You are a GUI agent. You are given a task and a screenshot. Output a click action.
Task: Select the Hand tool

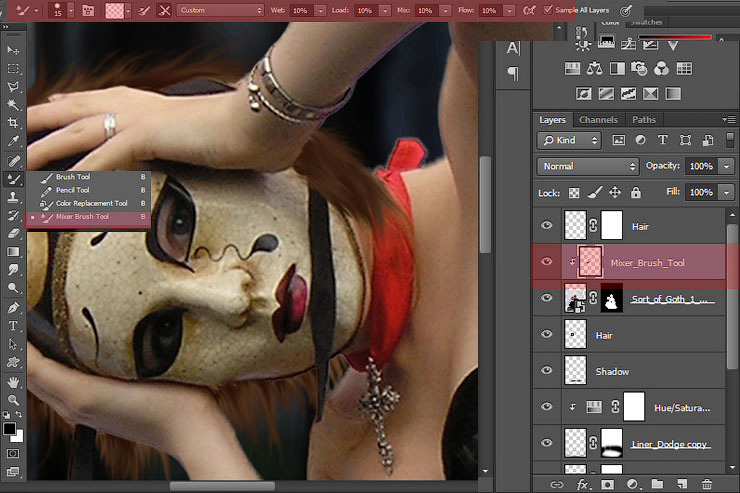(x=14, y=382)
